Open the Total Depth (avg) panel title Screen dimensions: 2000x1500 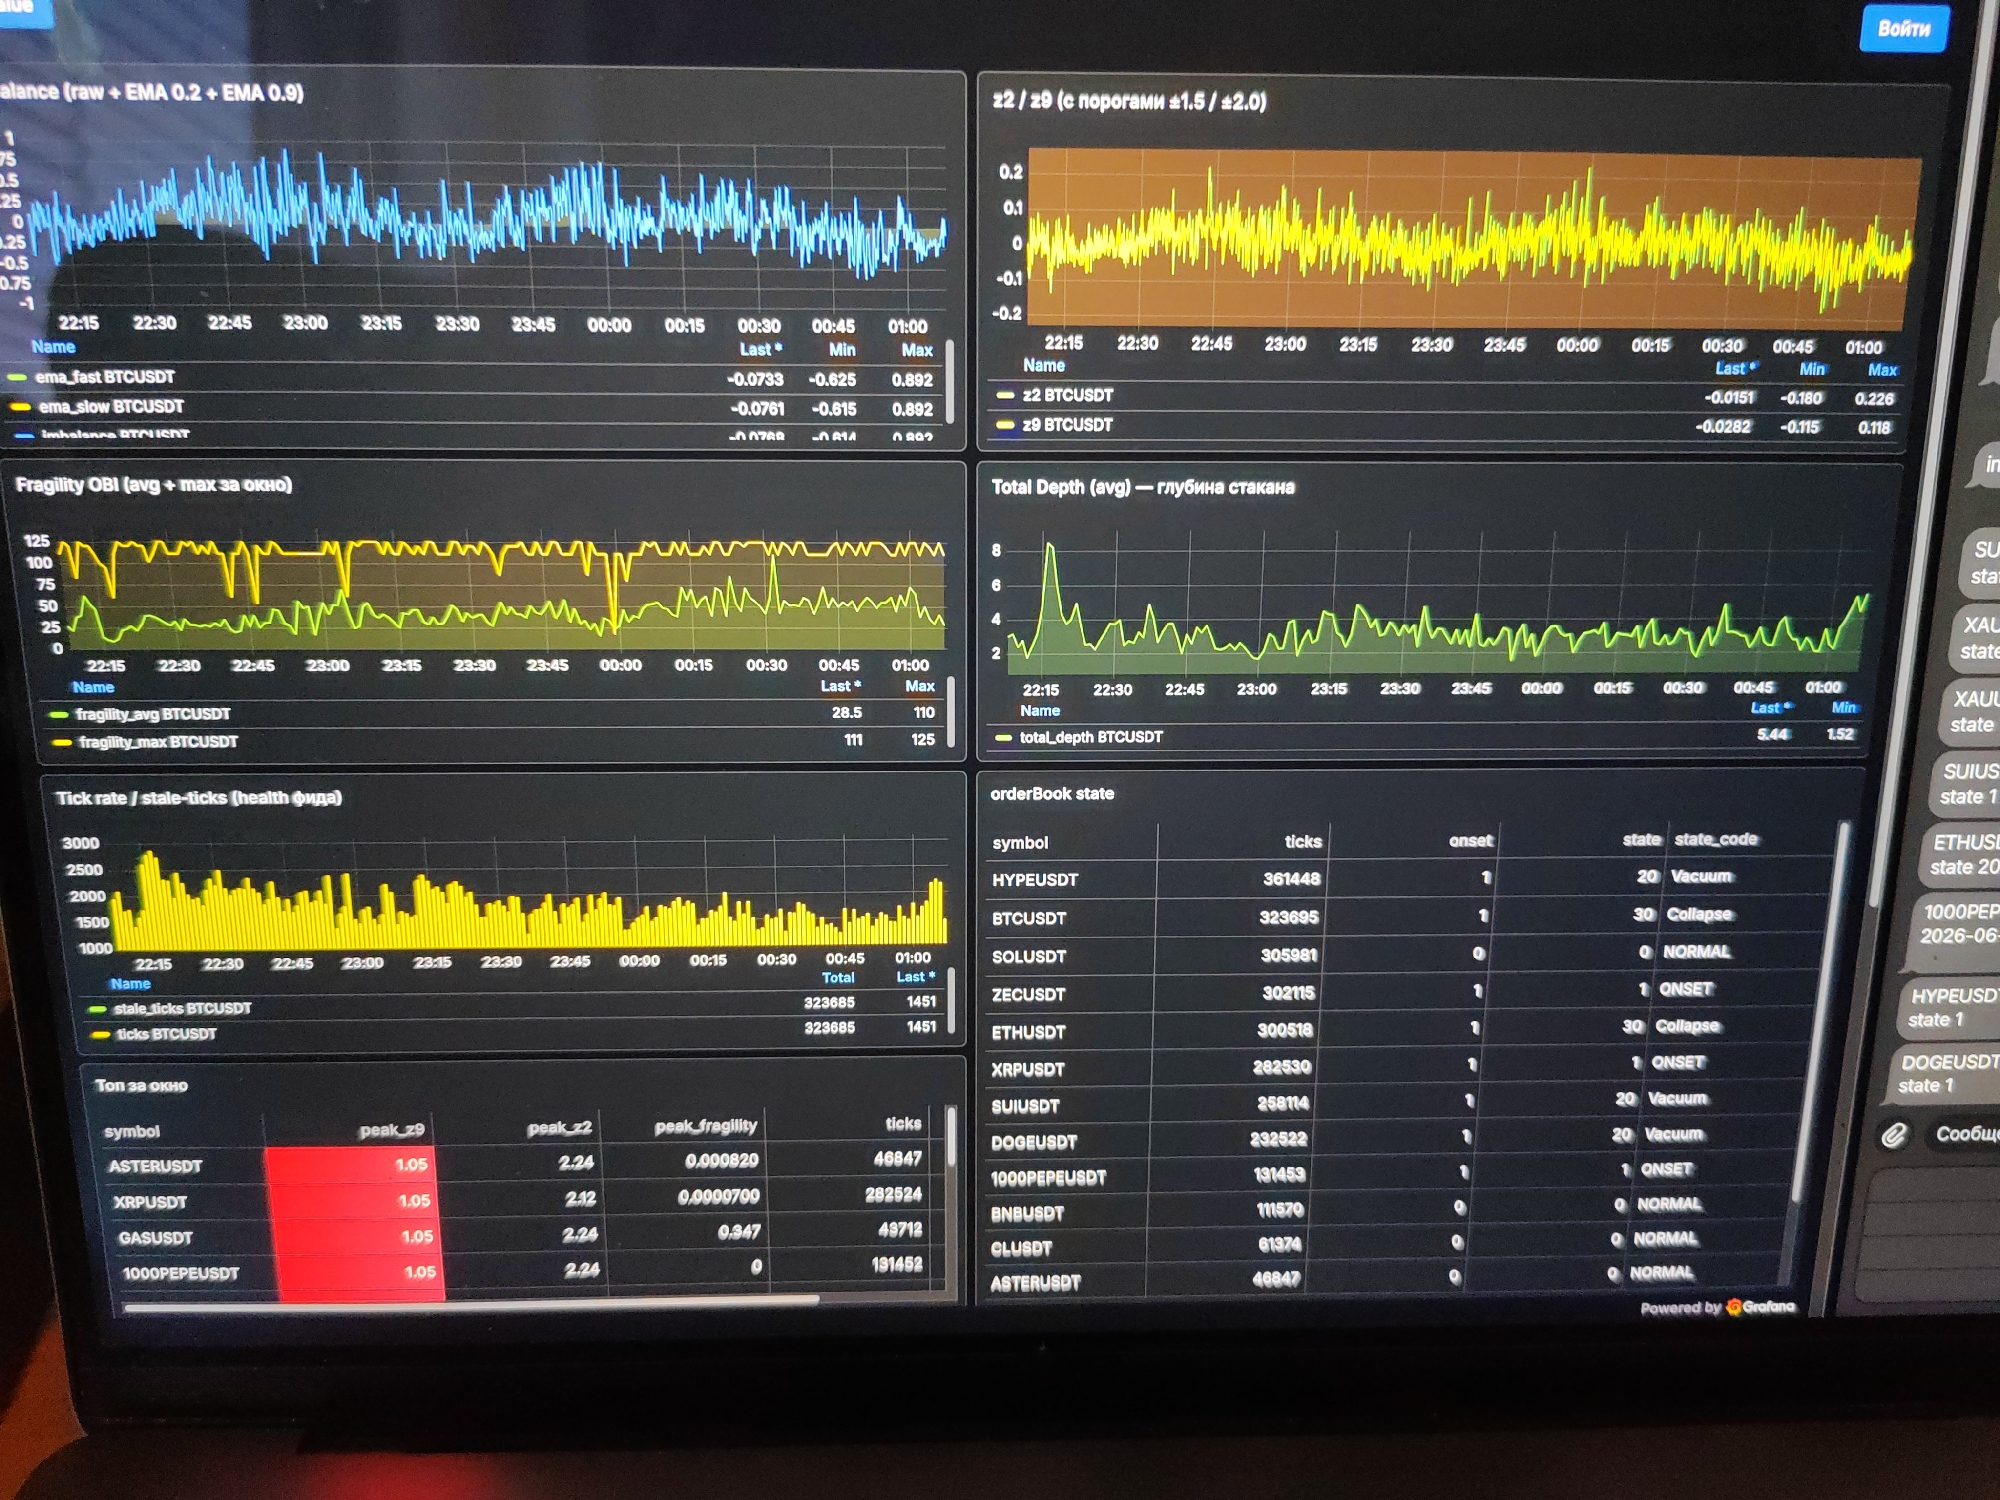coord(1143,487)
